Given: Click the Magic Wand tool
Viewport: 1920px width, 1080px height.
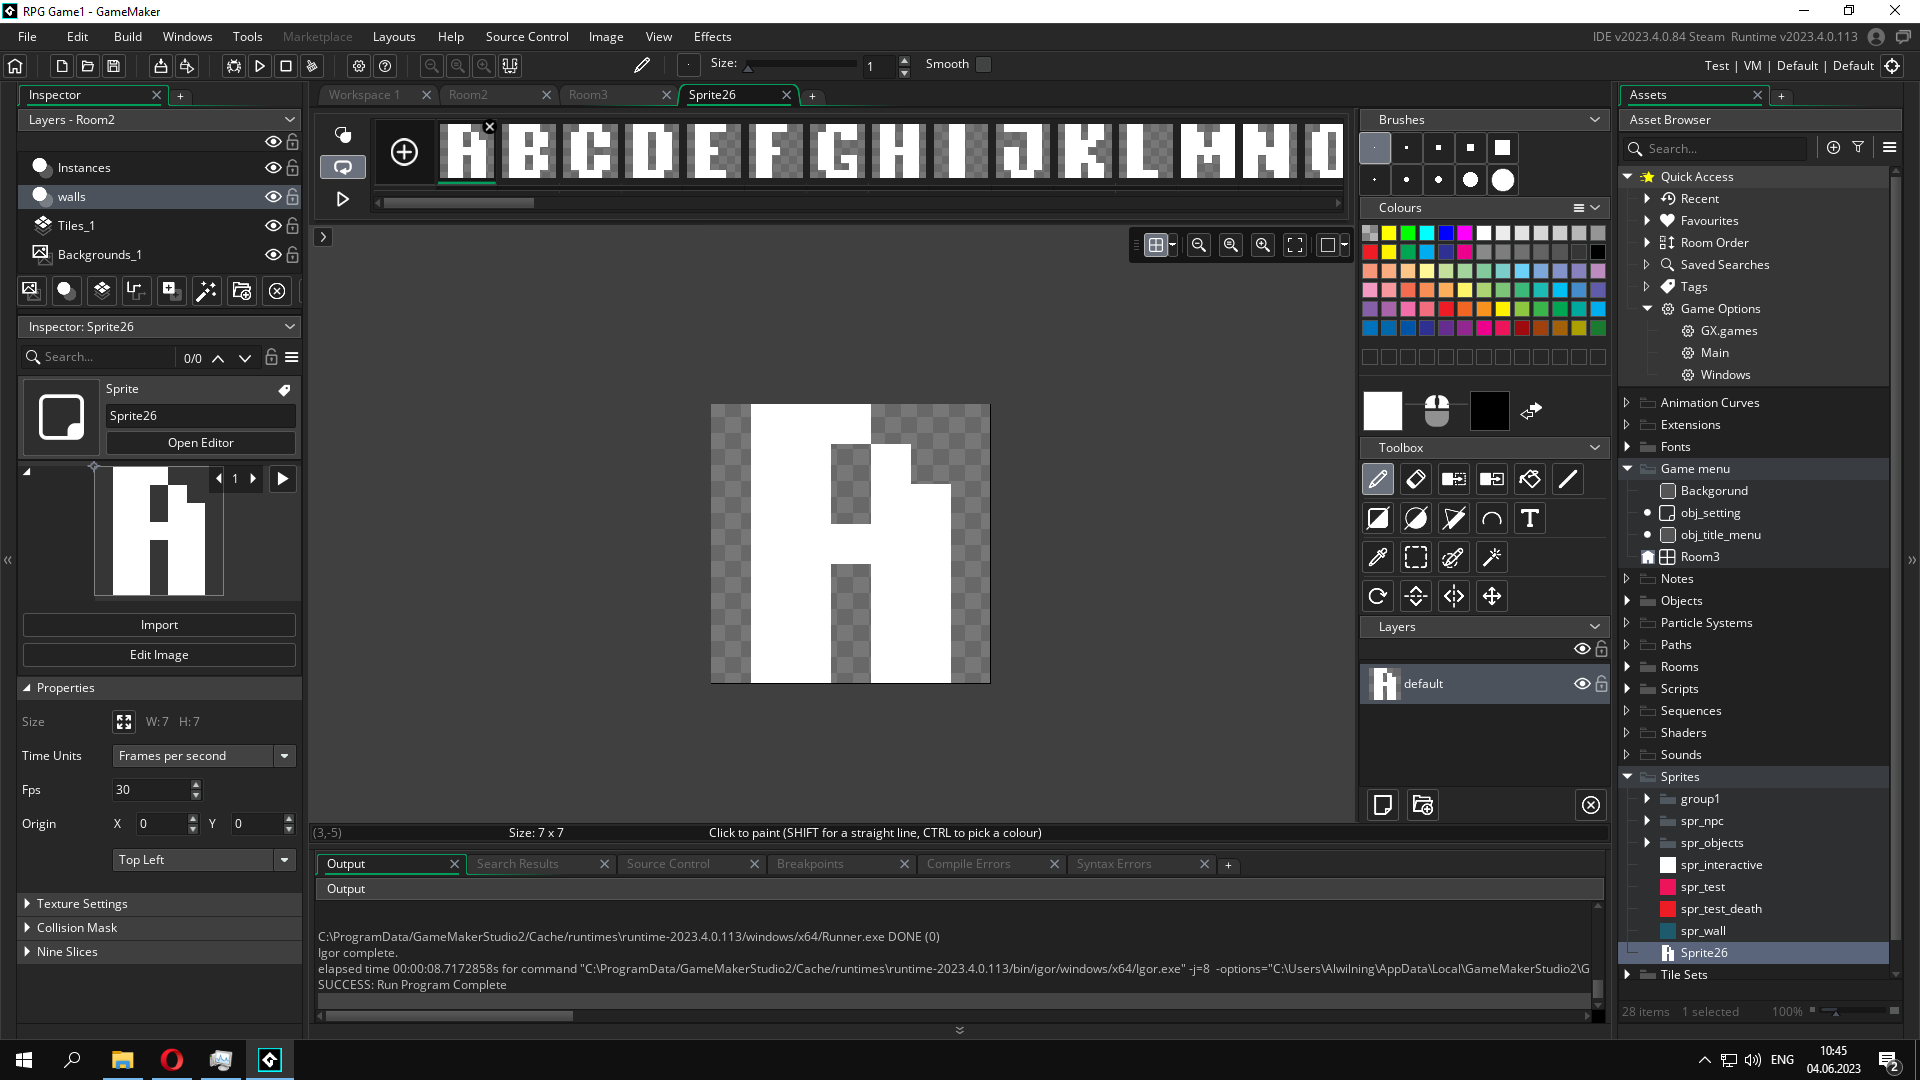Looking at the screenshot, I should pos(1492,558).
